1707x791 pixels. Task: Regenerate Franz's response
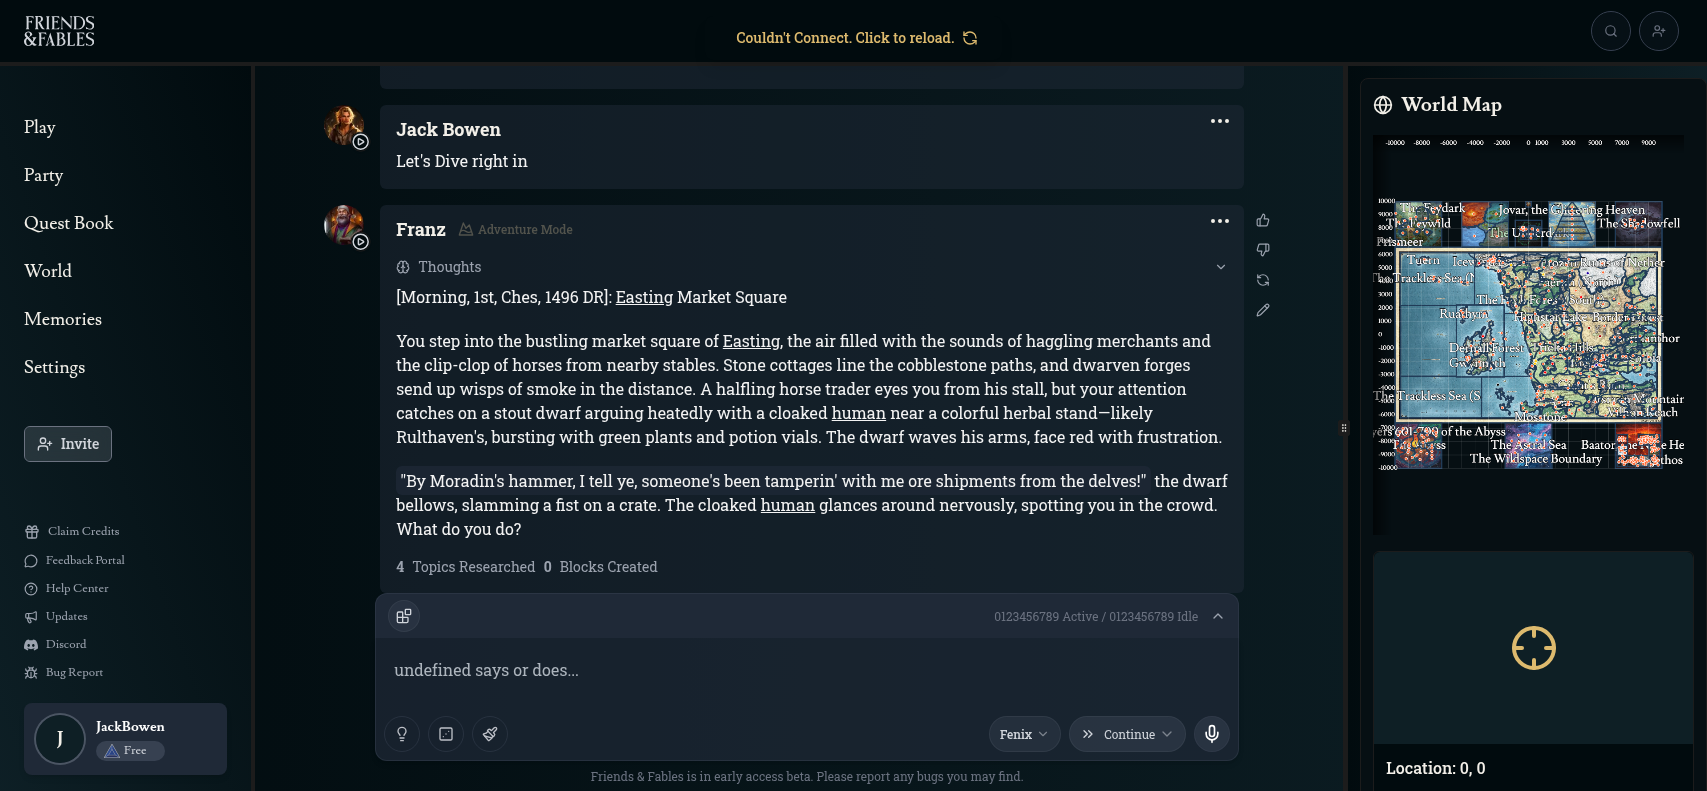1263,280
